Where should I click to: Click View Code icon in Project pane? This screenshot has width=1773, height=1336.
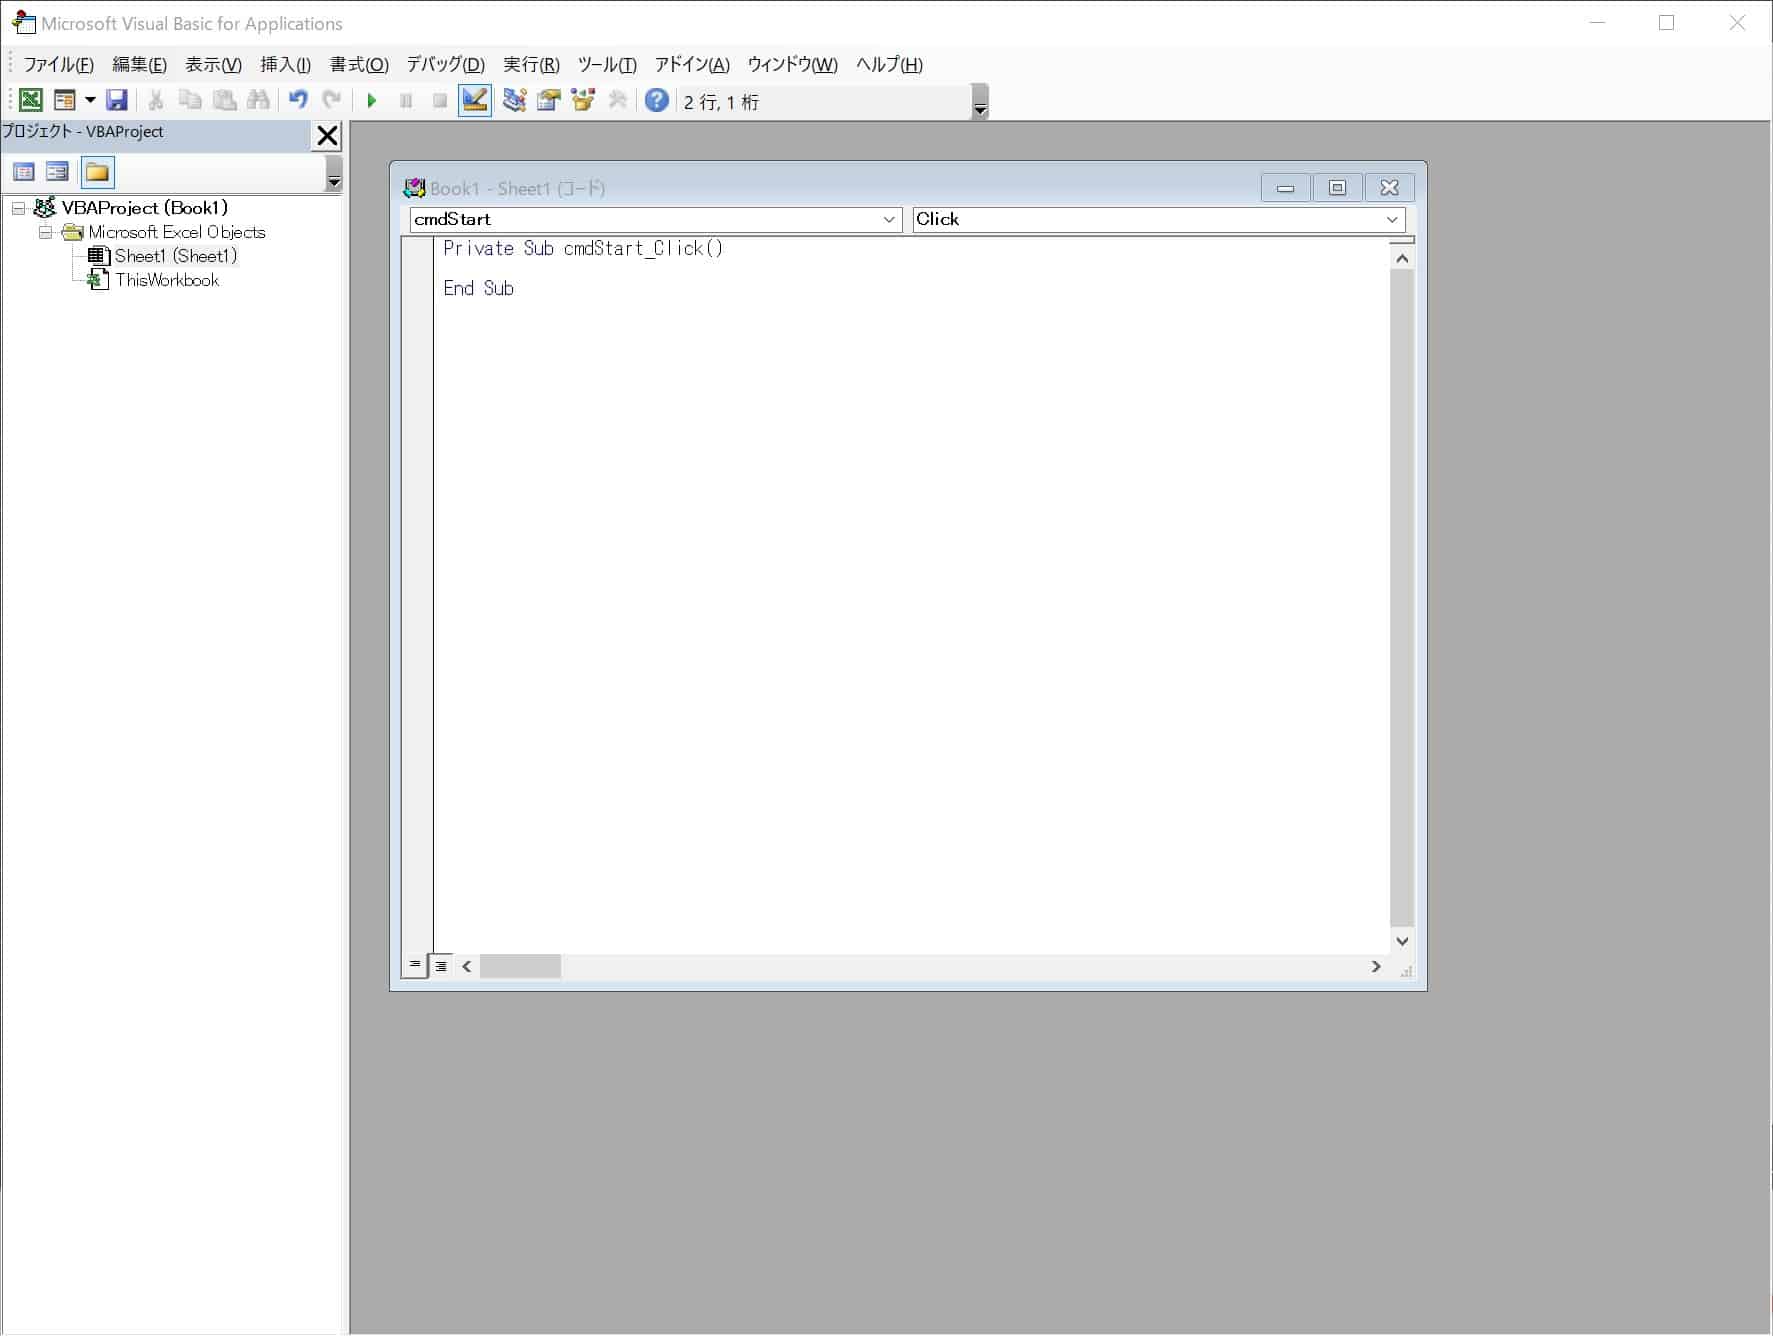tap(24, 172)
